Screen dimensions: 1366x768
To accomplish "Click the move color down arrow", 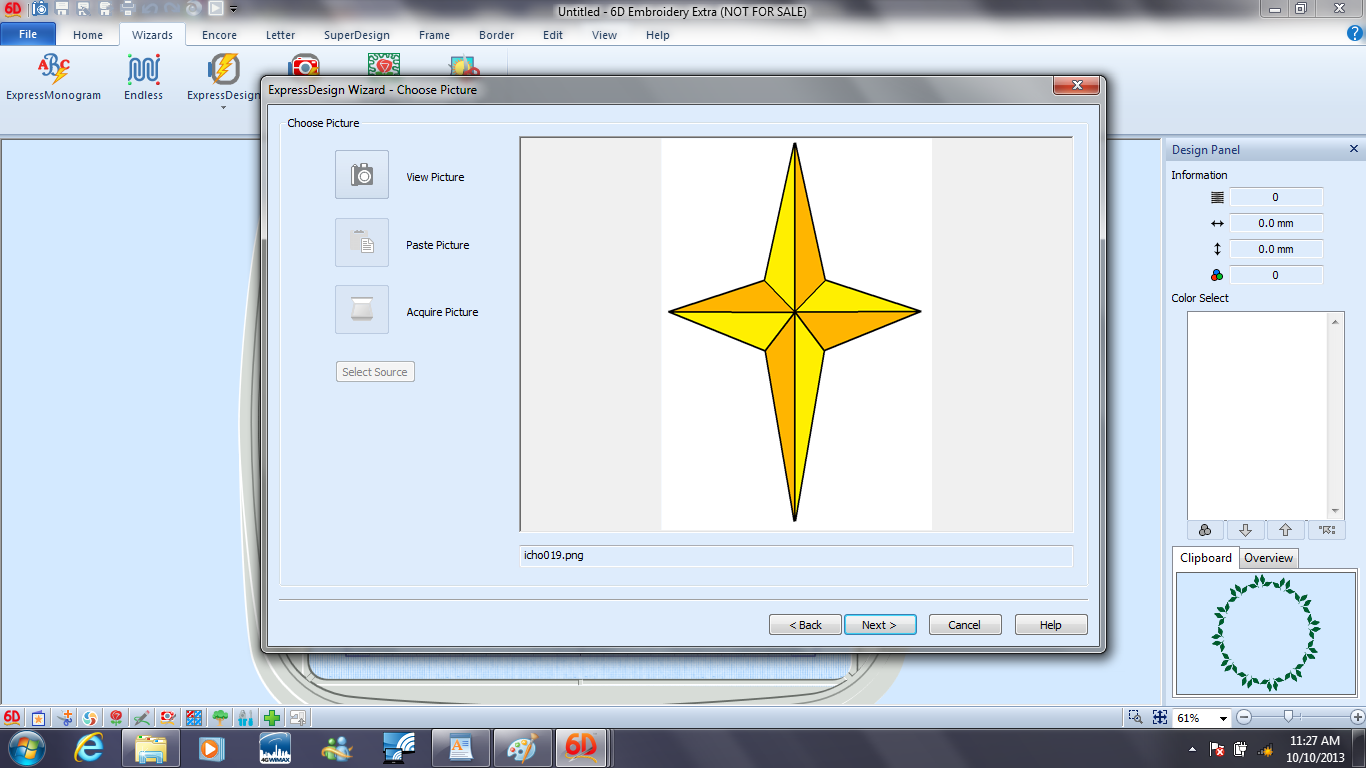I will click(x=1245, y=530).
